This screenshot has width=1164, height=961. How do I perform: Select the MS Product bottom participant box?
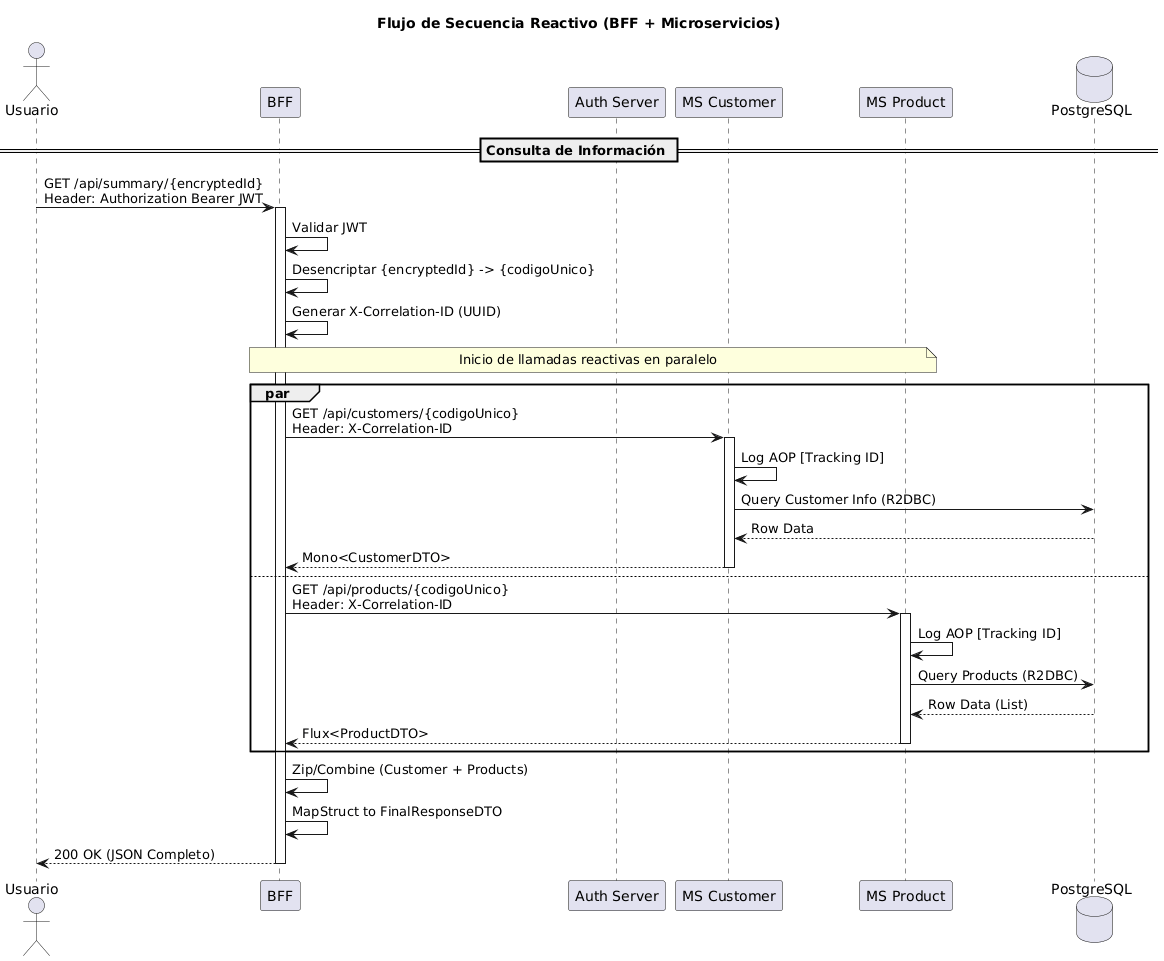905,895
